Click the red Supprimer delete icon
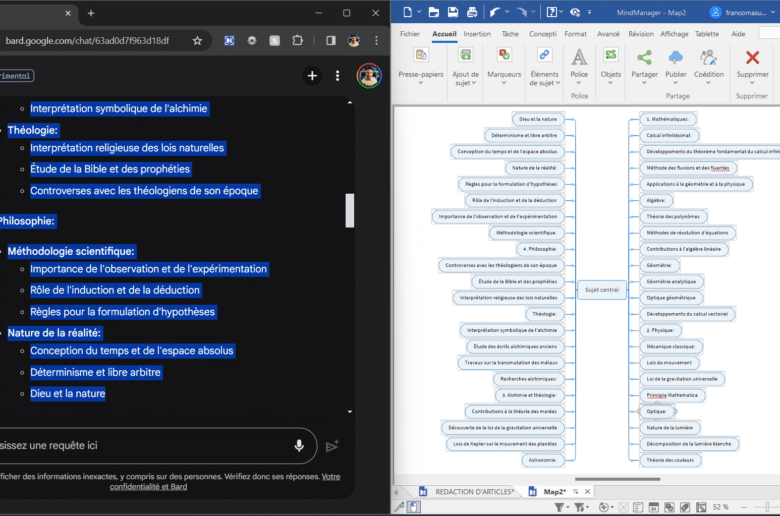The height and width of the screenshot is (516, 780). point(752,57)
